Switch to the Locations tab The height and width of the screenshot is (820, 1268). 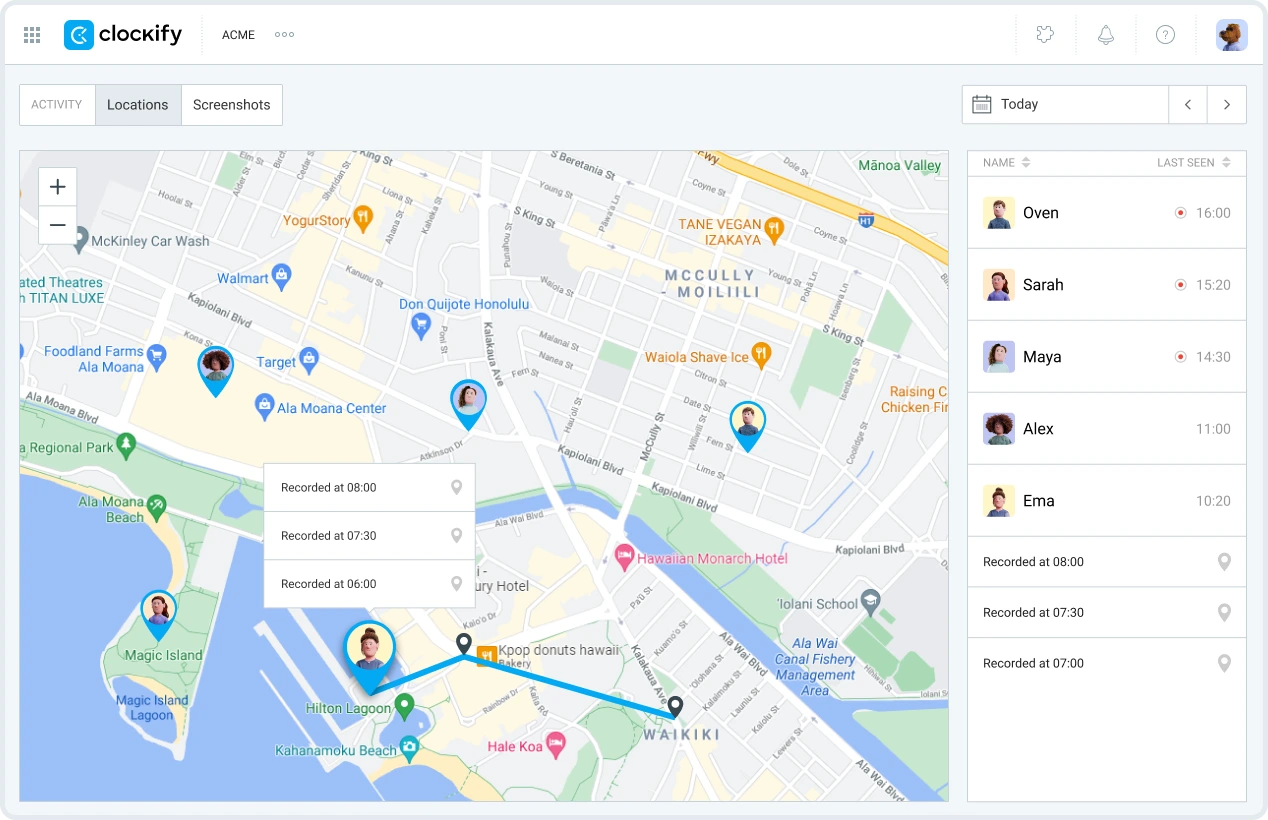tap(138, 105)
